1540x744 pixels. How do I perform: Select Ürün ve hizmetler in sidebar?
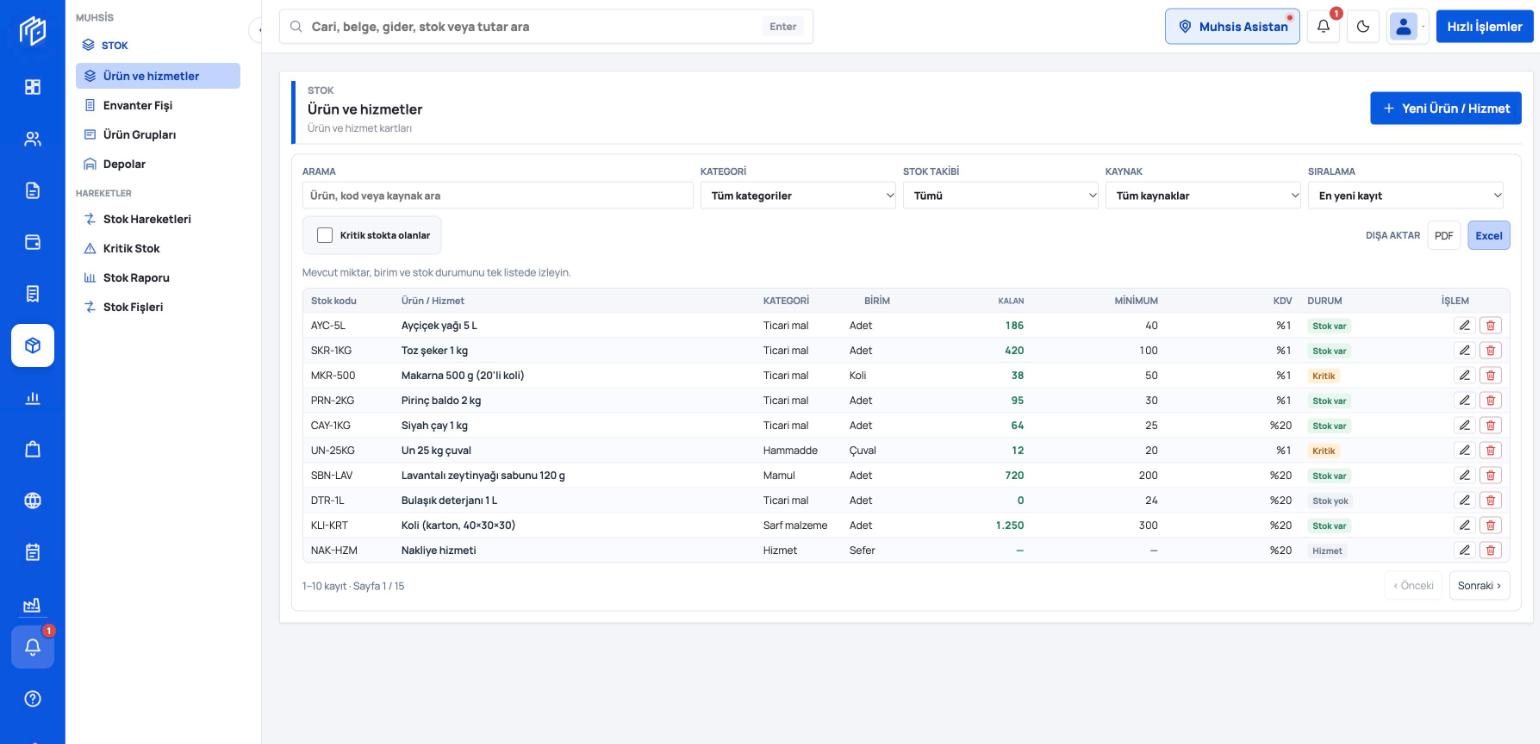(158, 76)
